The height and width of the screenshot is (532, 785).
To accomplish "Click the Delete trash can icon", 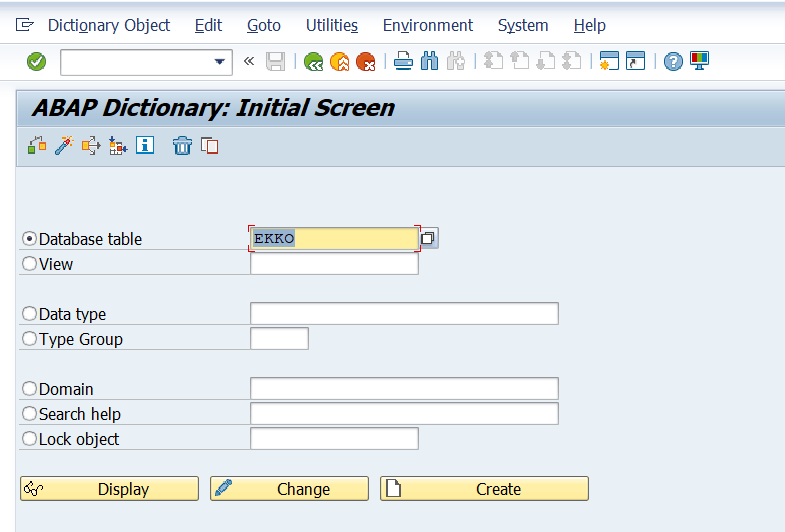I will [182, 146].
